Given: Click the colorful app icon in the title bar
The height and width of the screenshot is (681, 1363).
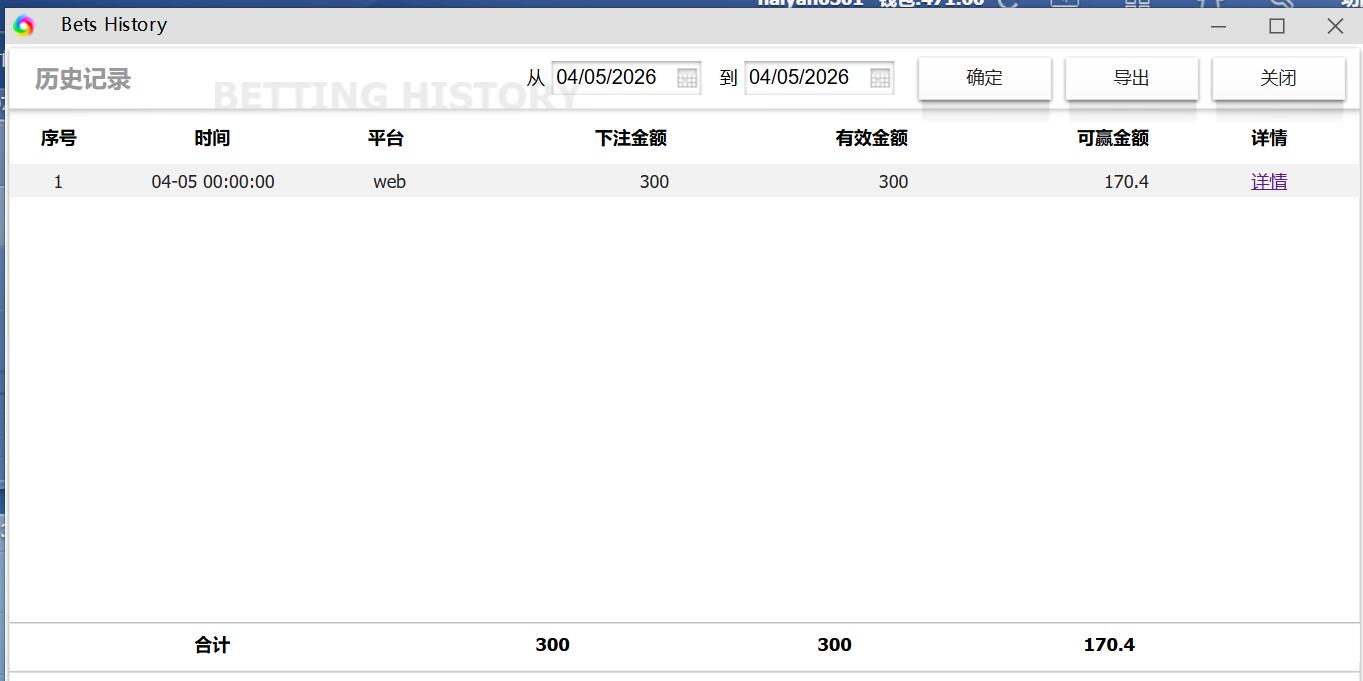Looking at the screenshot, I should (x=24, y=25).
